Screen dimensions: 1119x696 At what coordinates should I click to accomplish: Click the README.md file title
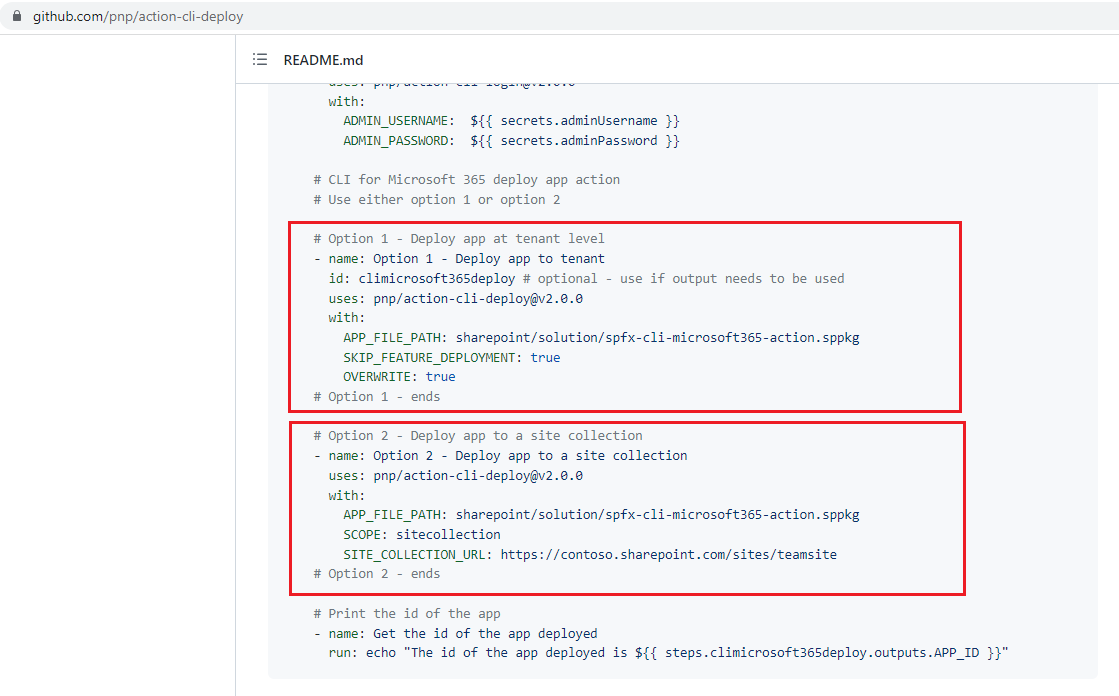[x=323, y=60]
